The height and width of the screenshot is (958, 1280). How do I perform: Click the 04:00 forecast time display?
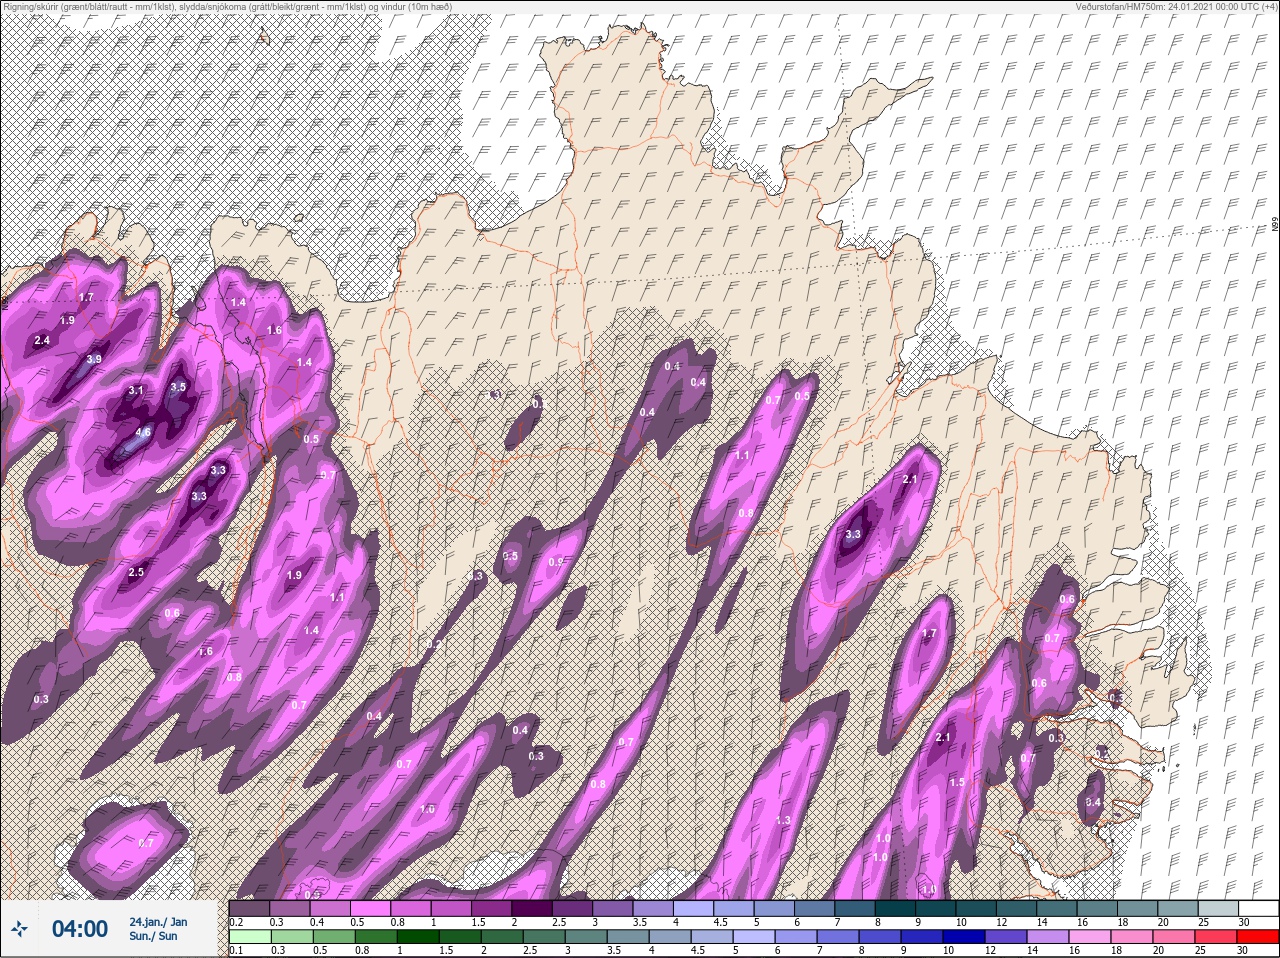coord(79,929)
